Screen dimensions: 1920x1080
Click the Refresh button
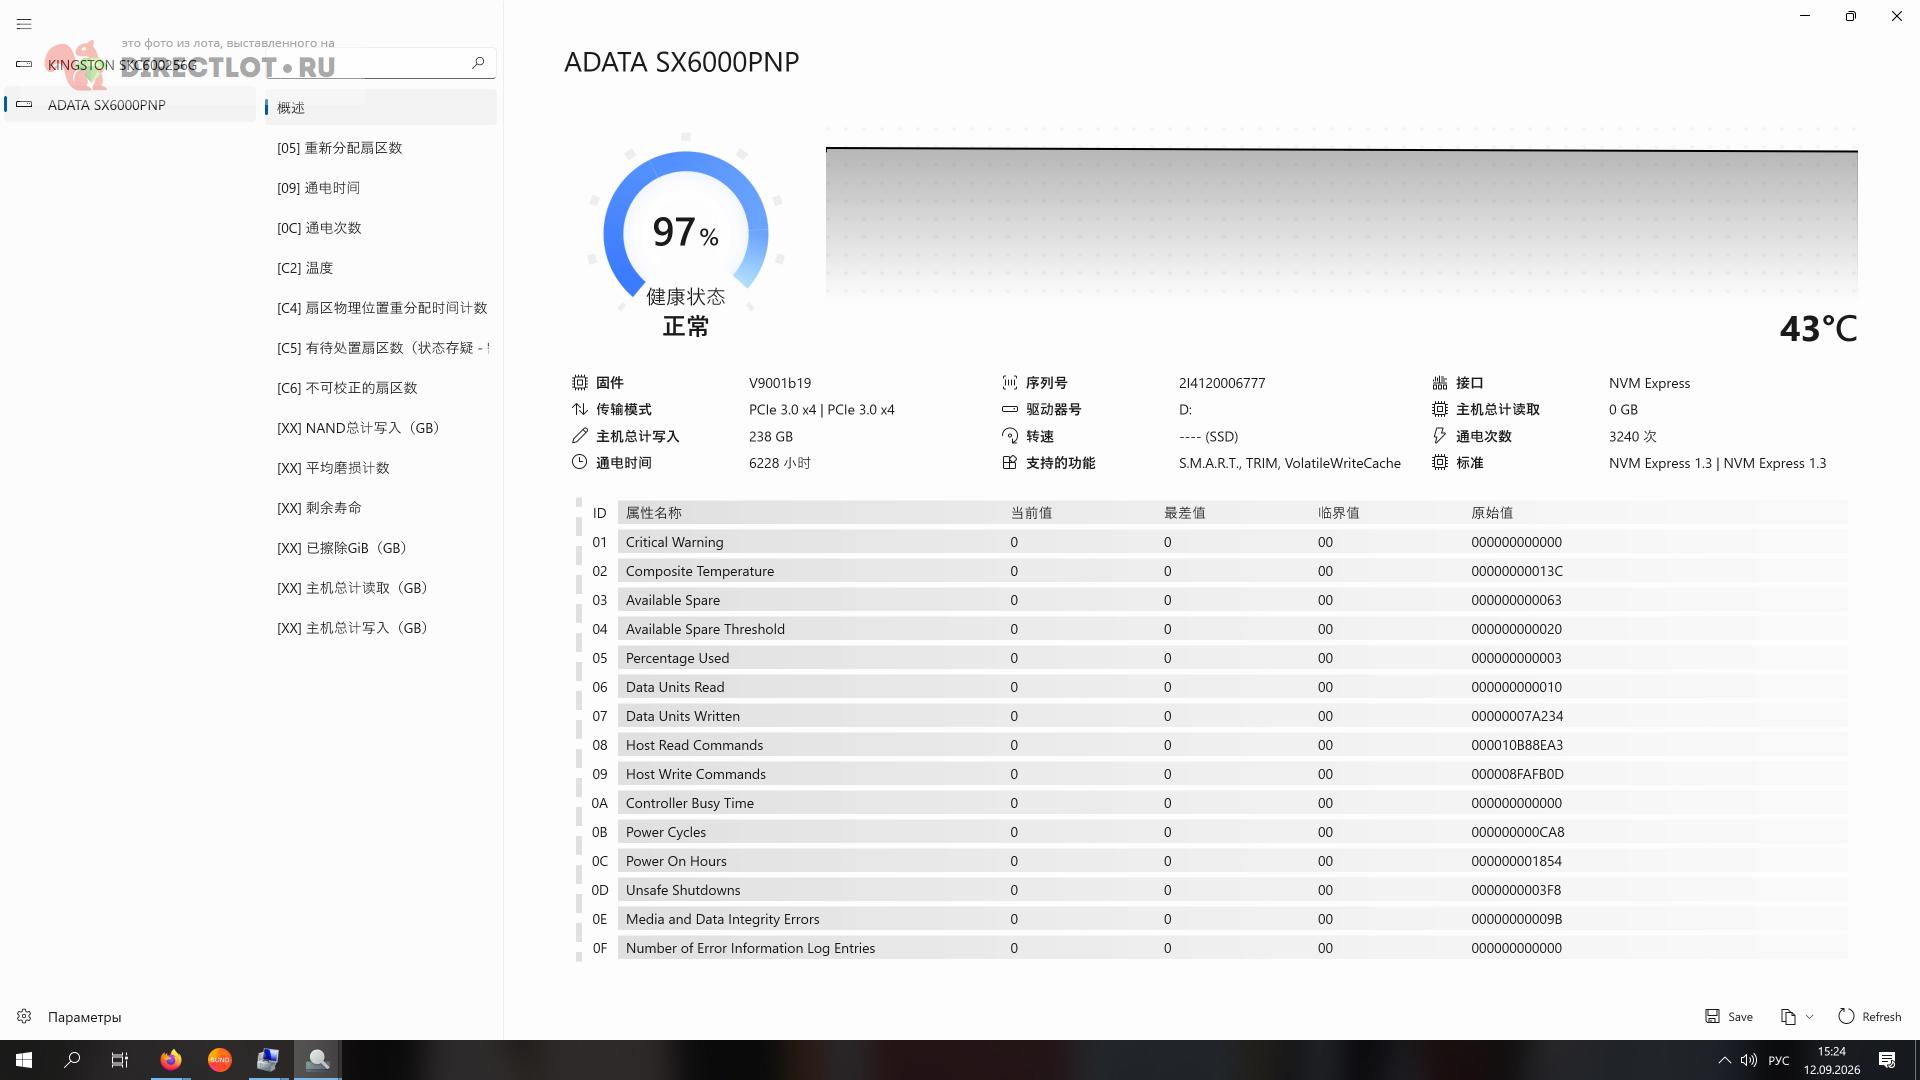(x=1870, y=1017)
